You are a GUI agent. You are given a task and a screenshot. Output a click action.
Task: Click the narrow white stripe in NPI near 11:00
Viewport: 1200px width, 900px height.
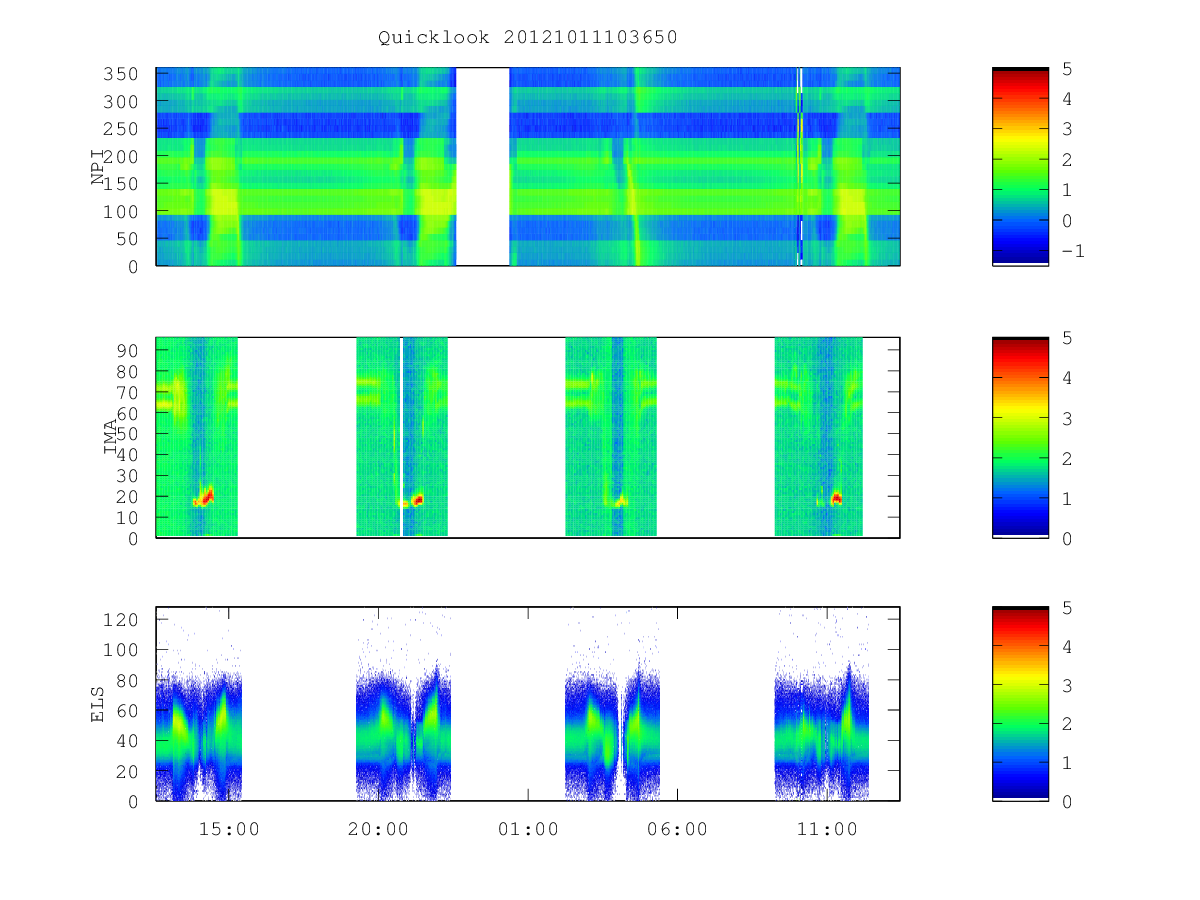pos(800,167)
